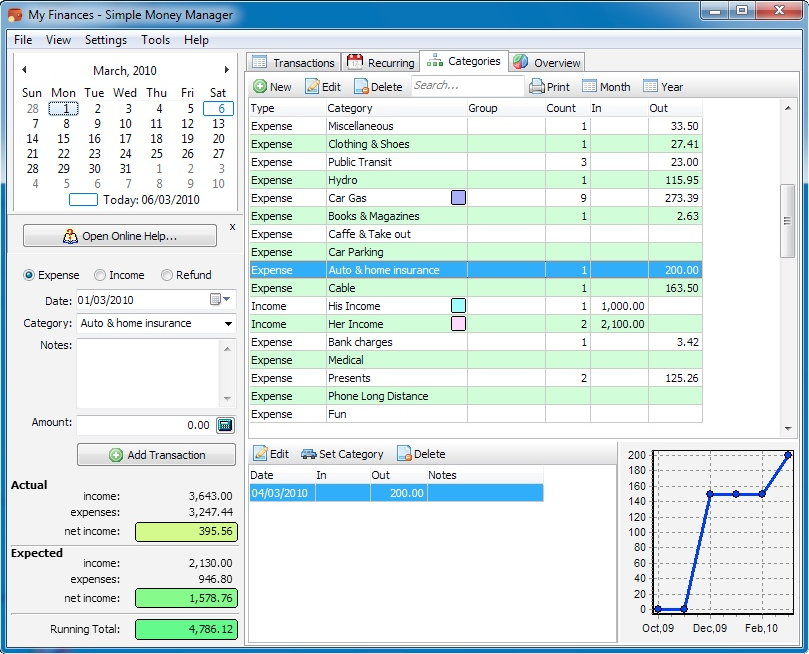
Task: Select the Refund radio button
Action: click(167, 275)
